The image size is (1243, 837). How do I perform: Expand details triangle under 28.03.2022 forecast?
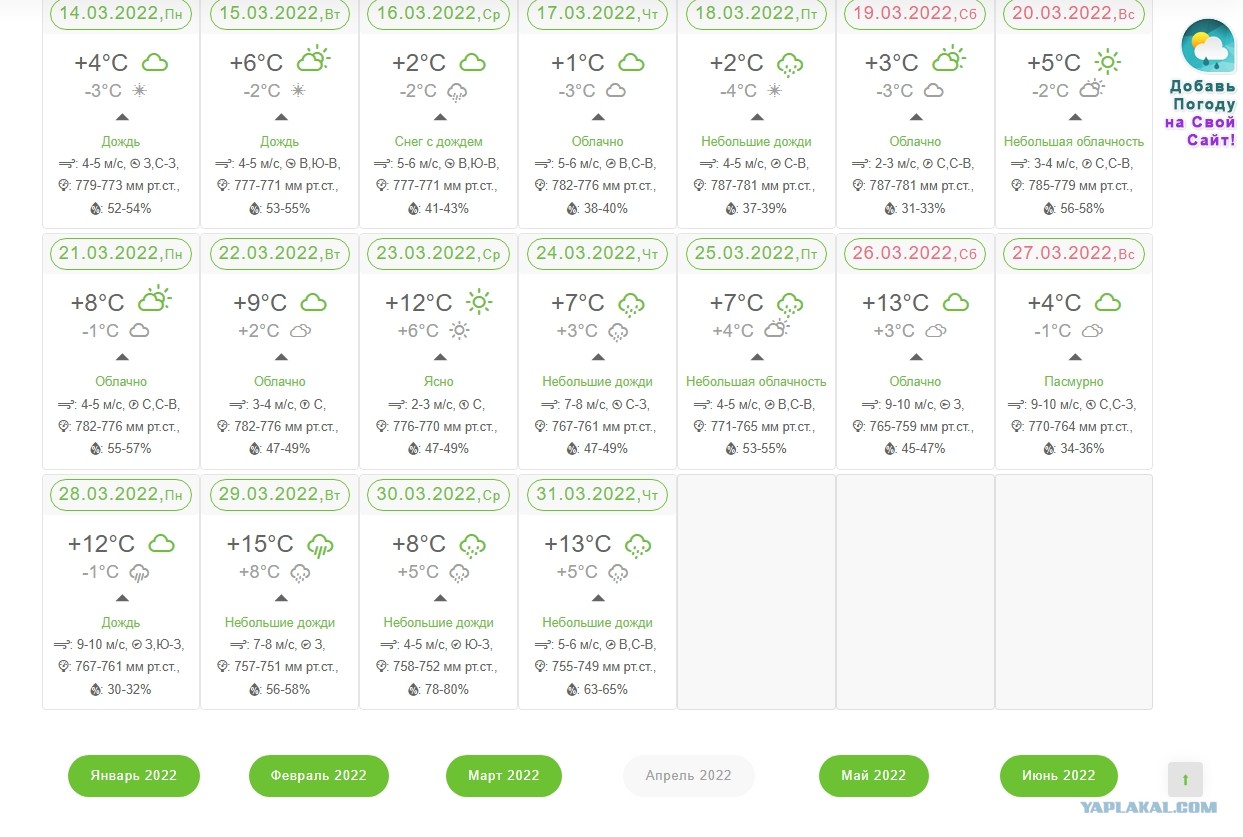pyautogui.click(x=122, y=598)
